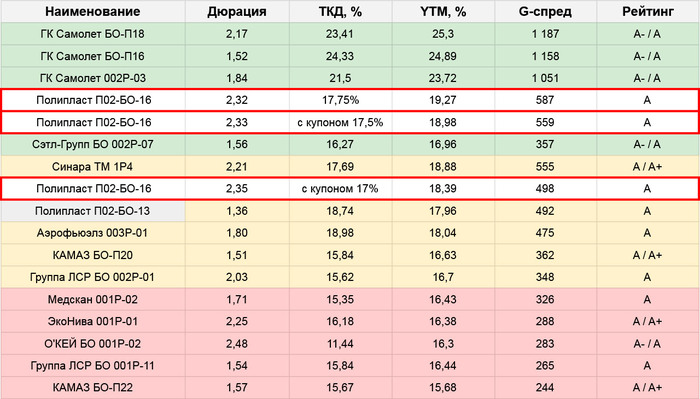Click the Полипласт П02-БО-16 name with duration 2,32

(94, 100)
